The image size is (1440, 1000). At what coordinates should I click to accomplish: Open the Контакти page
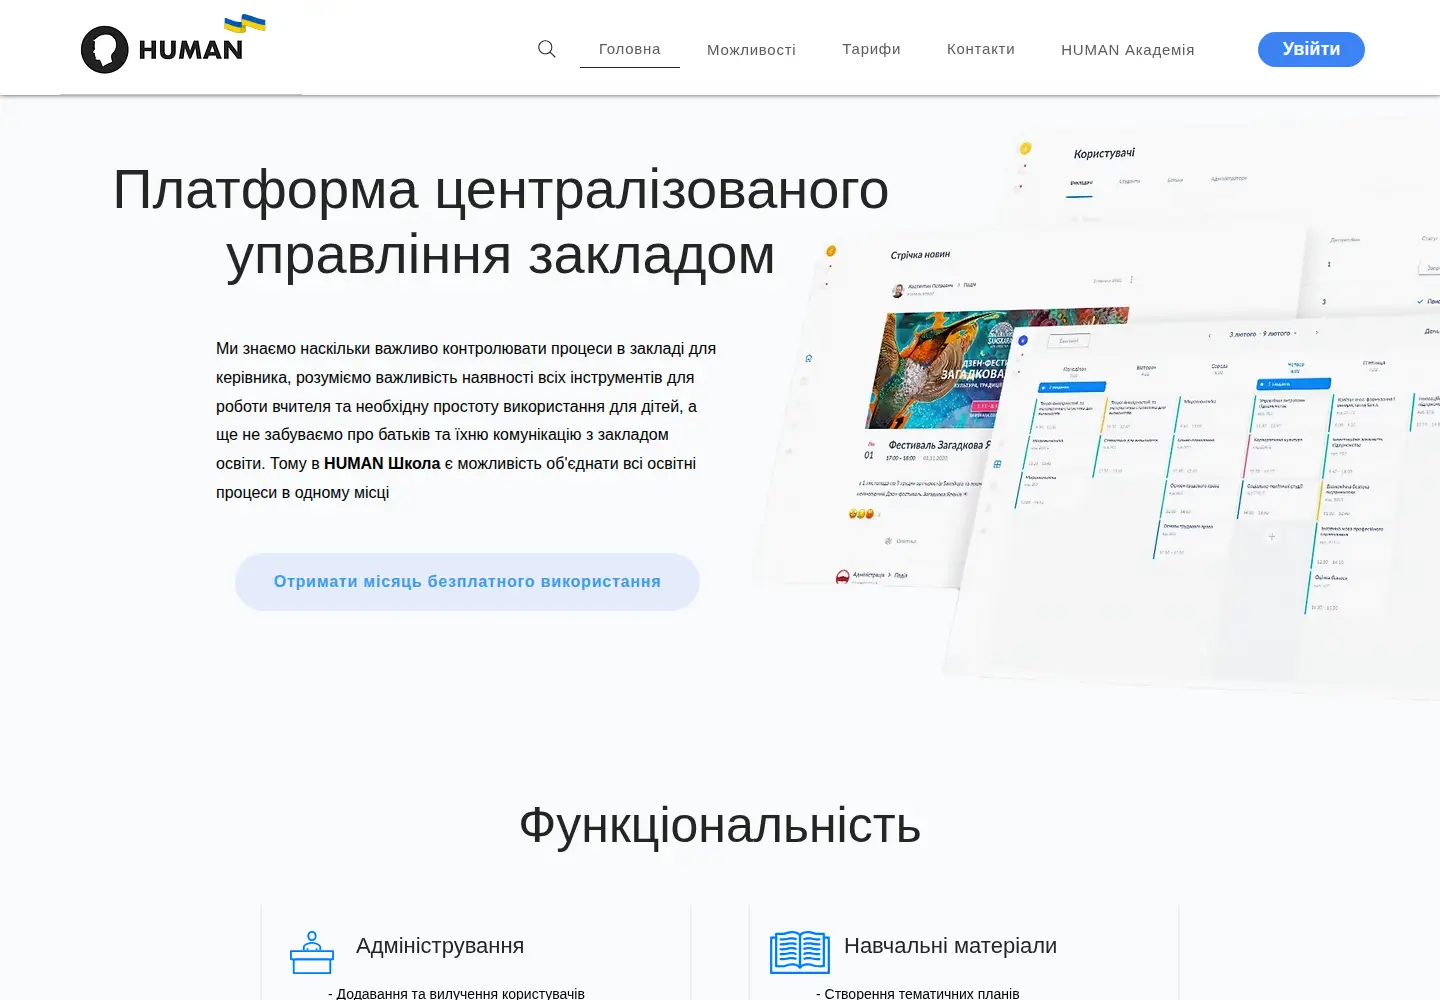coord(981,49)
